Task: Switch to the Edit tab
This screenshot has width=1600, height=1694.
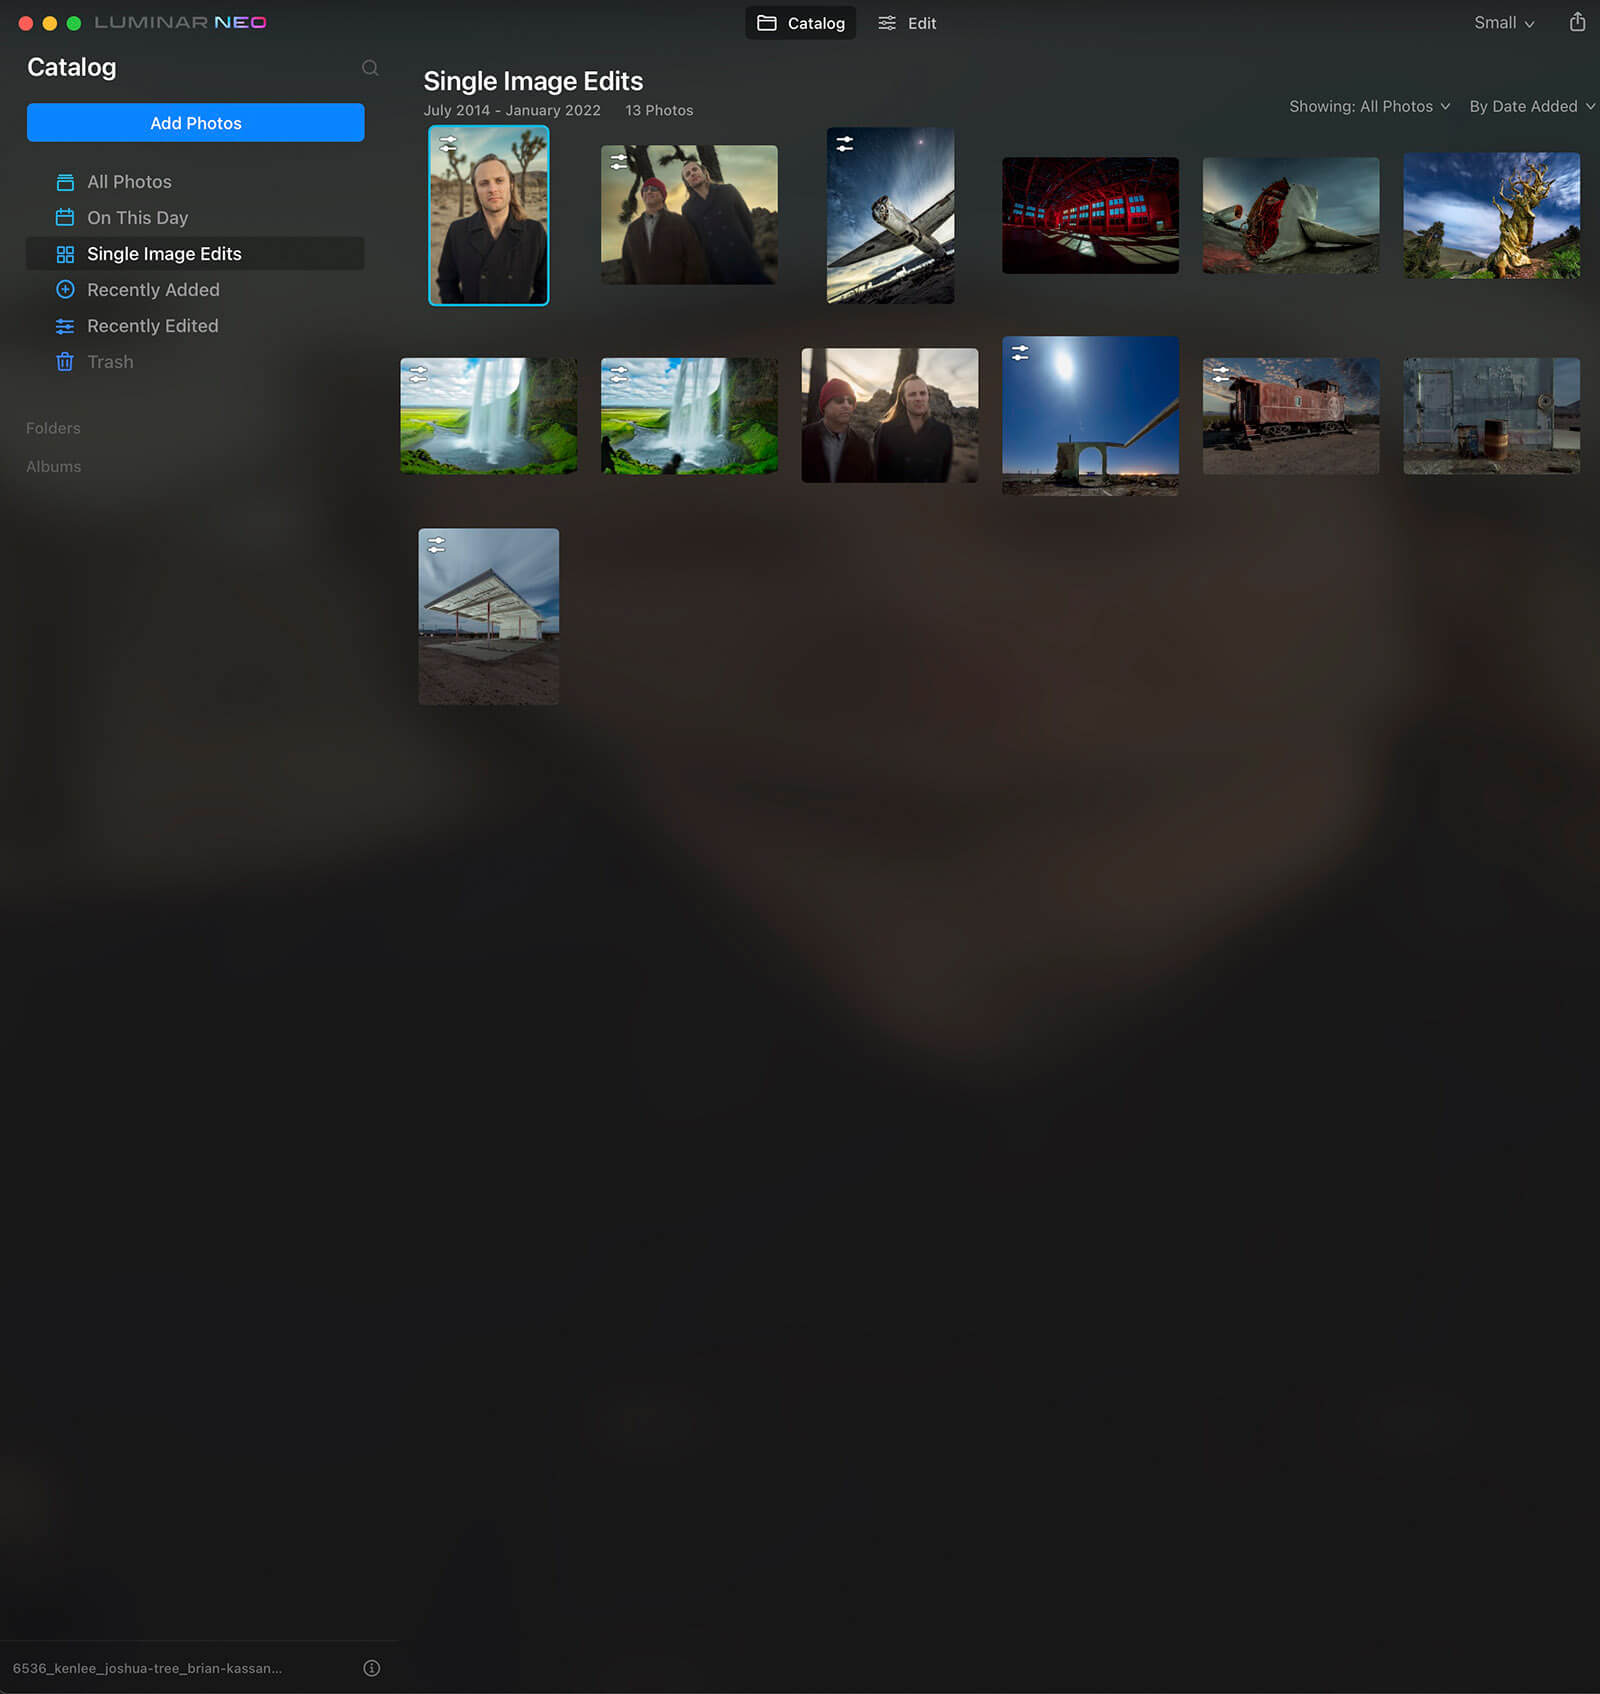Action: [907, 23]
